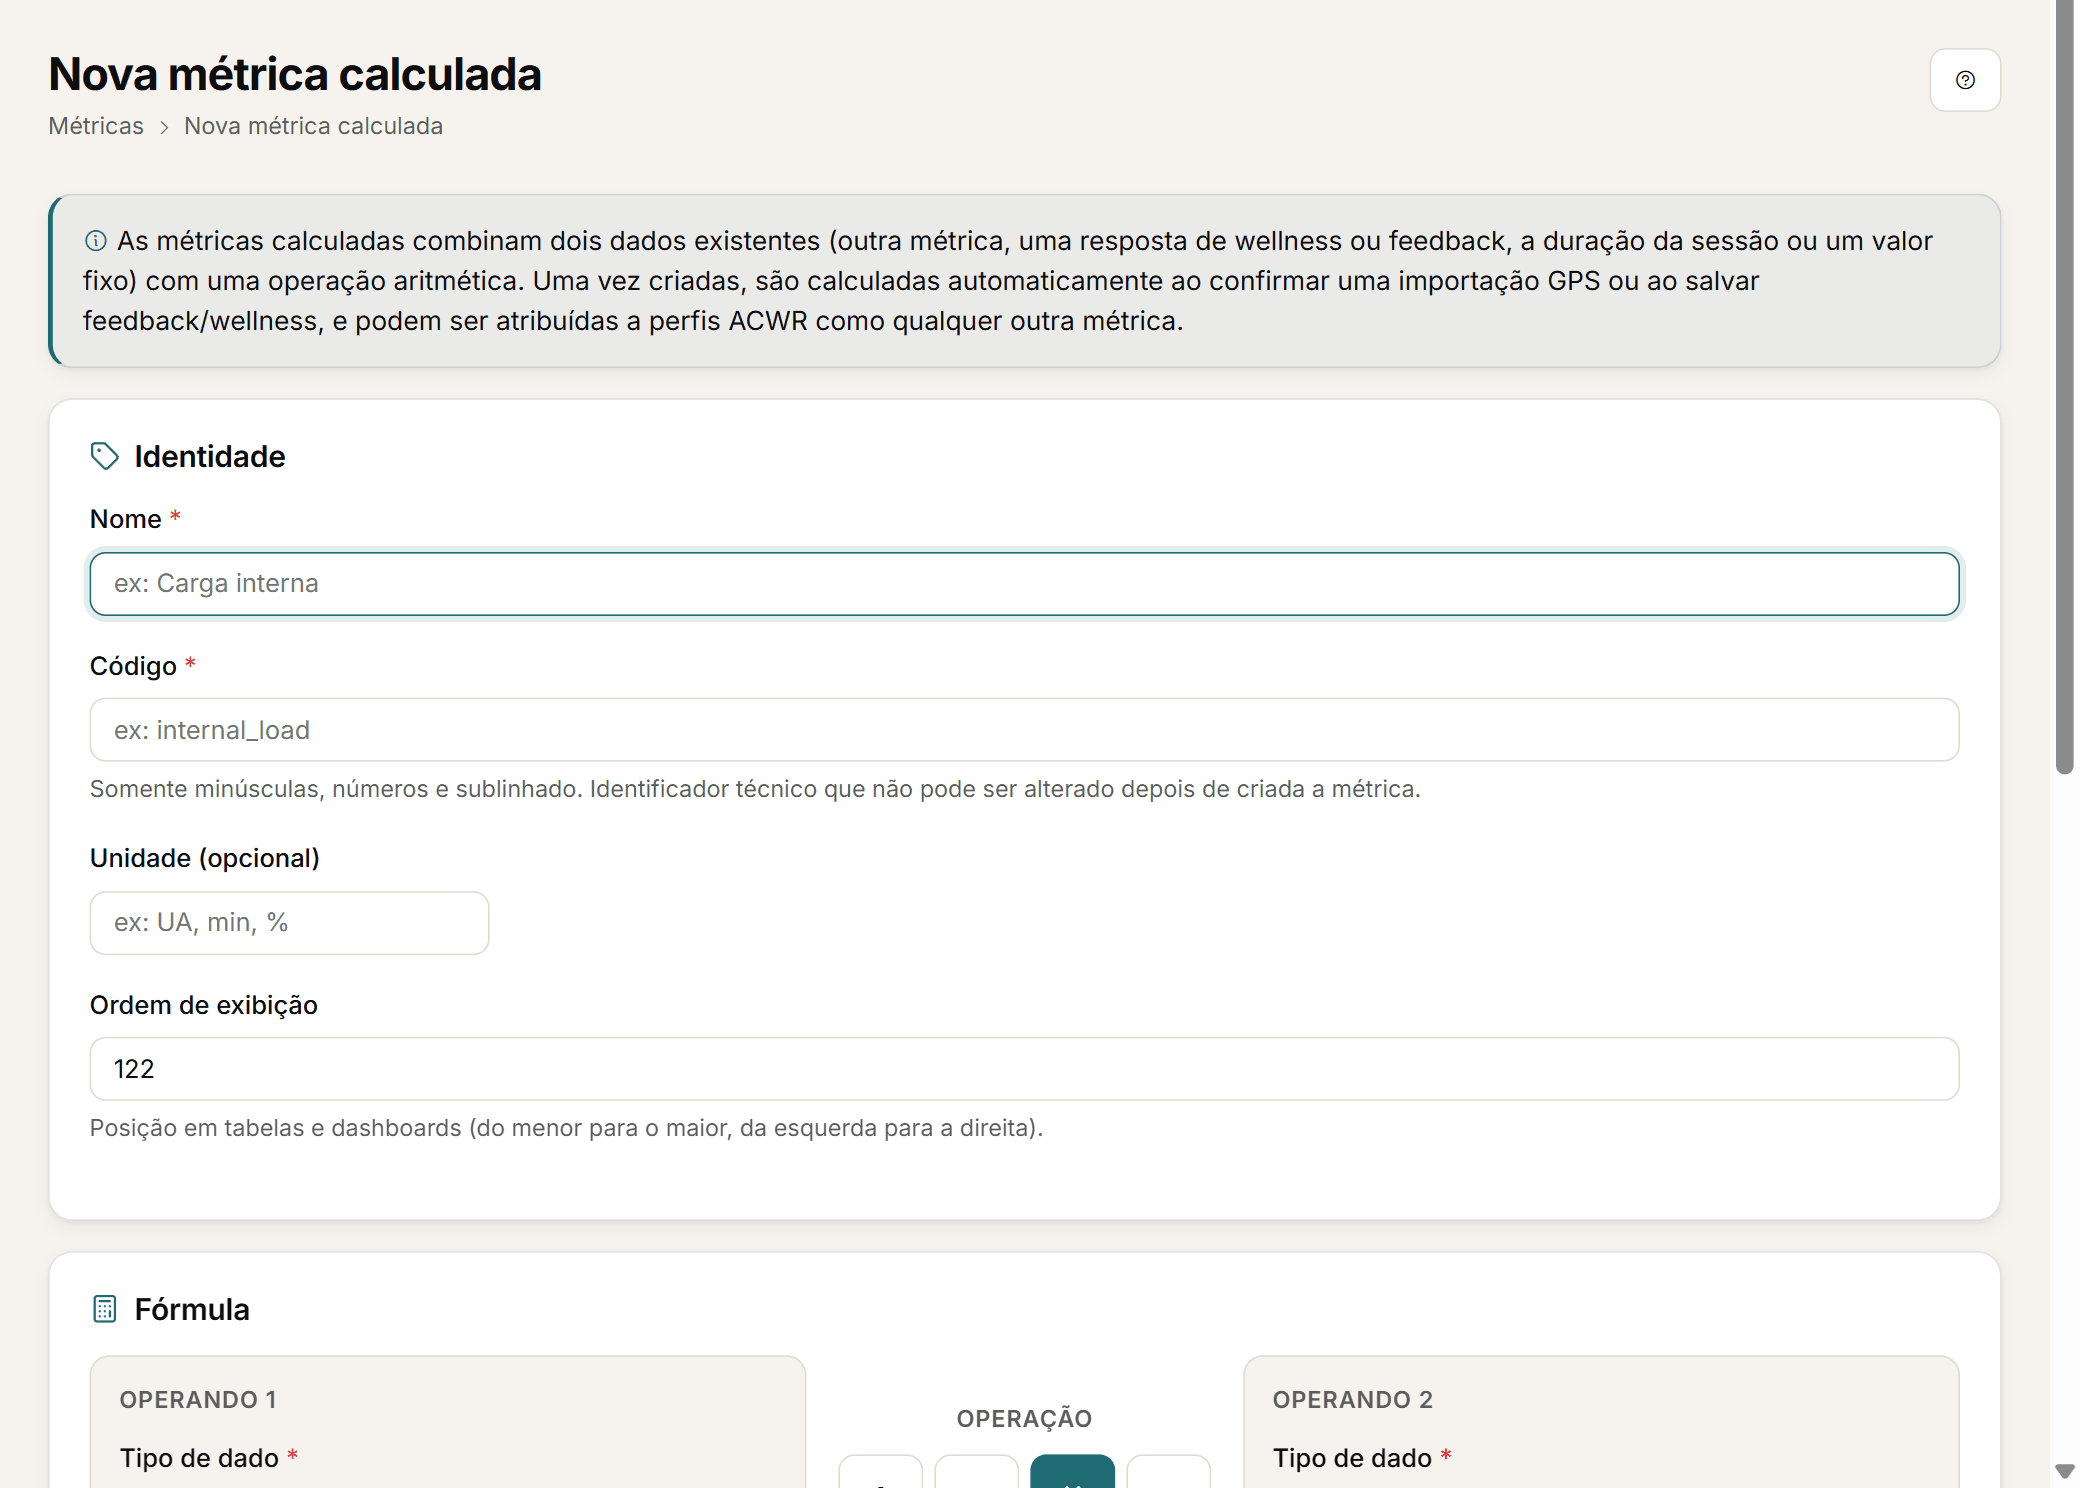Click the breadcrumb chevron after Métricas
The height and width of the screenshot is (1488, 2080).
[164, 127]
